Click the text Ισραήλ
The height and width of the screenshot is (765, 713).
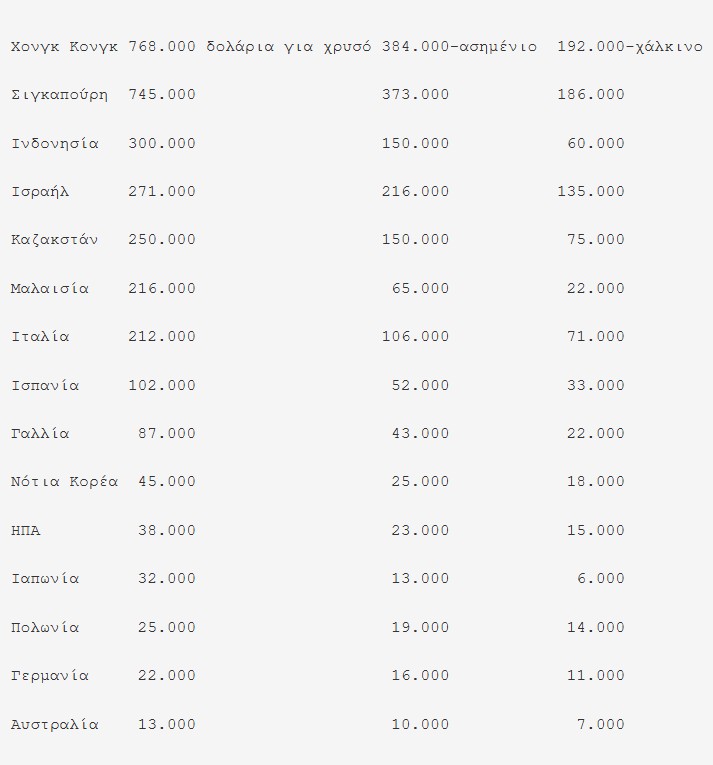(40, 192)
